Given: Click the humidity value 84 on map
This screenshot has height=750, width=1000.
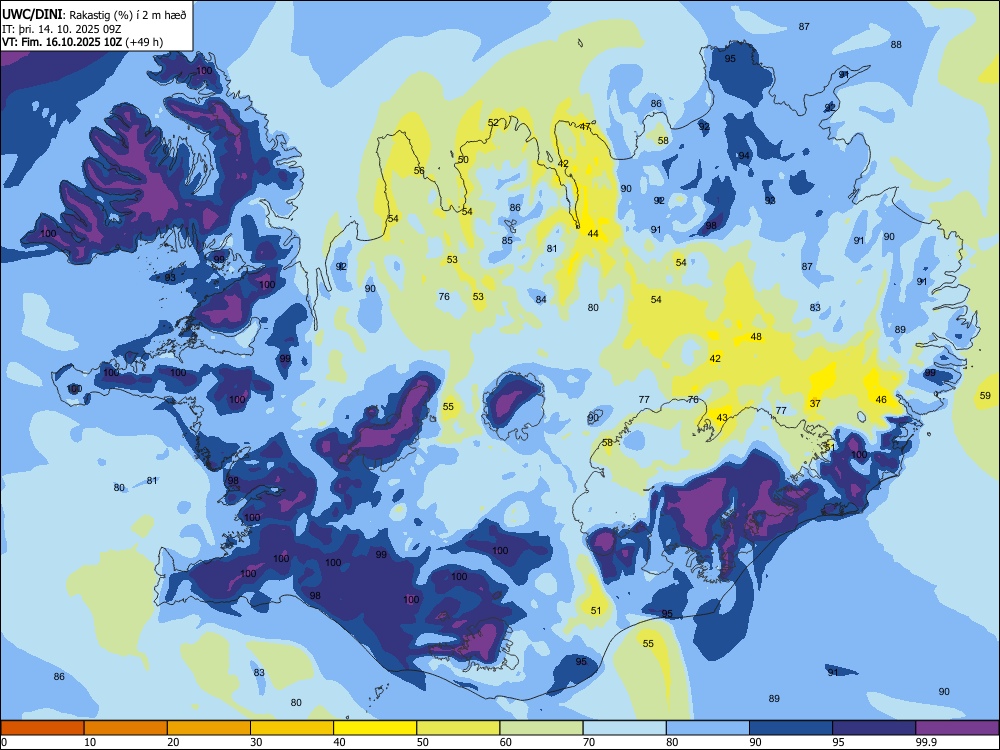Looking at the screenshot, I should click(541, 300).
